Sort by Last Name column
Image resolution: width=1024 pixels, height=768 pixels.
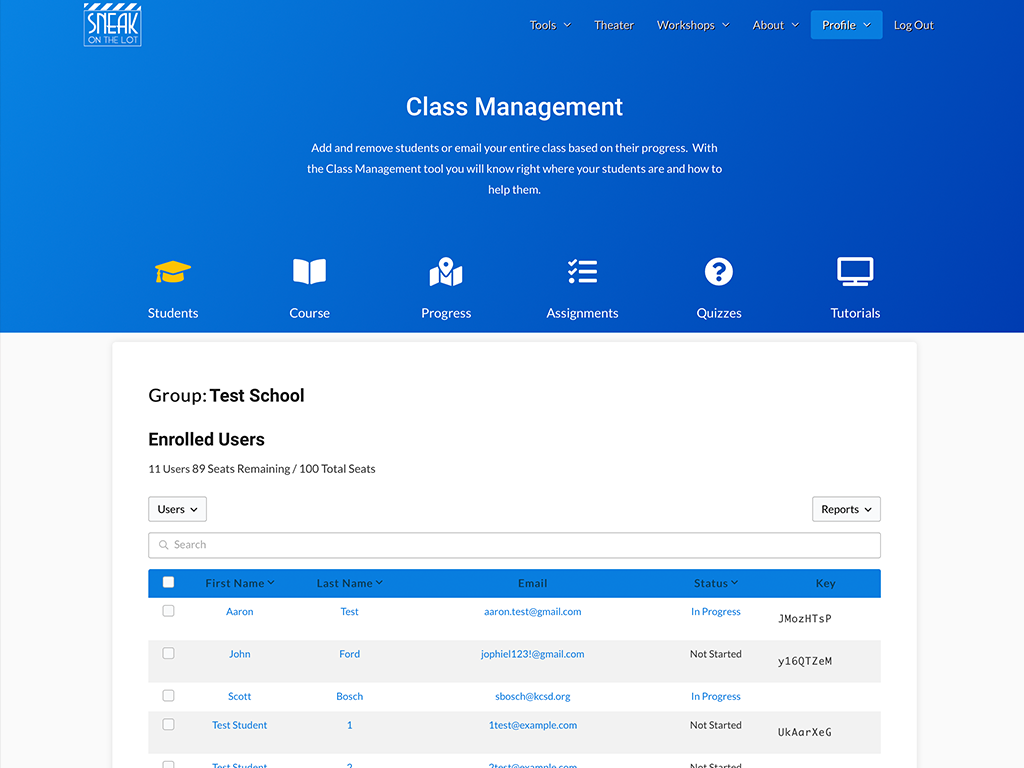click(349, 583)
